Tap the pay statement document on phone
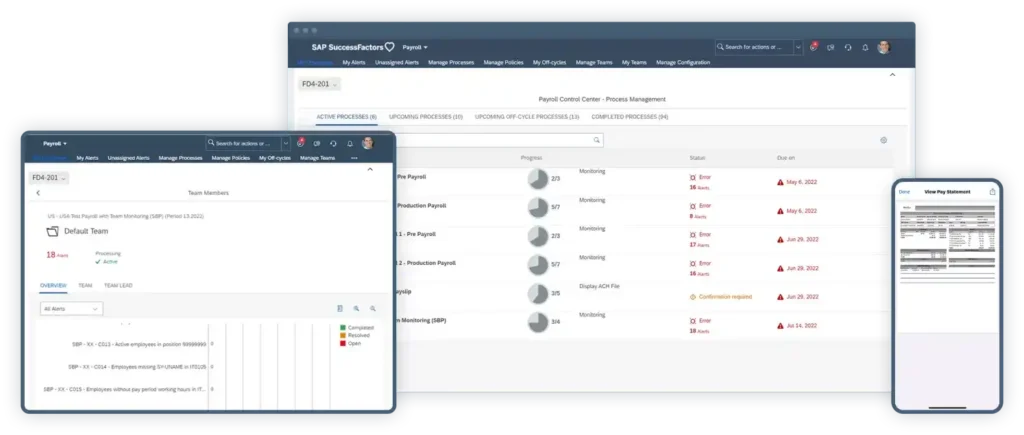The image size is (1024, 435). point(947,244)
